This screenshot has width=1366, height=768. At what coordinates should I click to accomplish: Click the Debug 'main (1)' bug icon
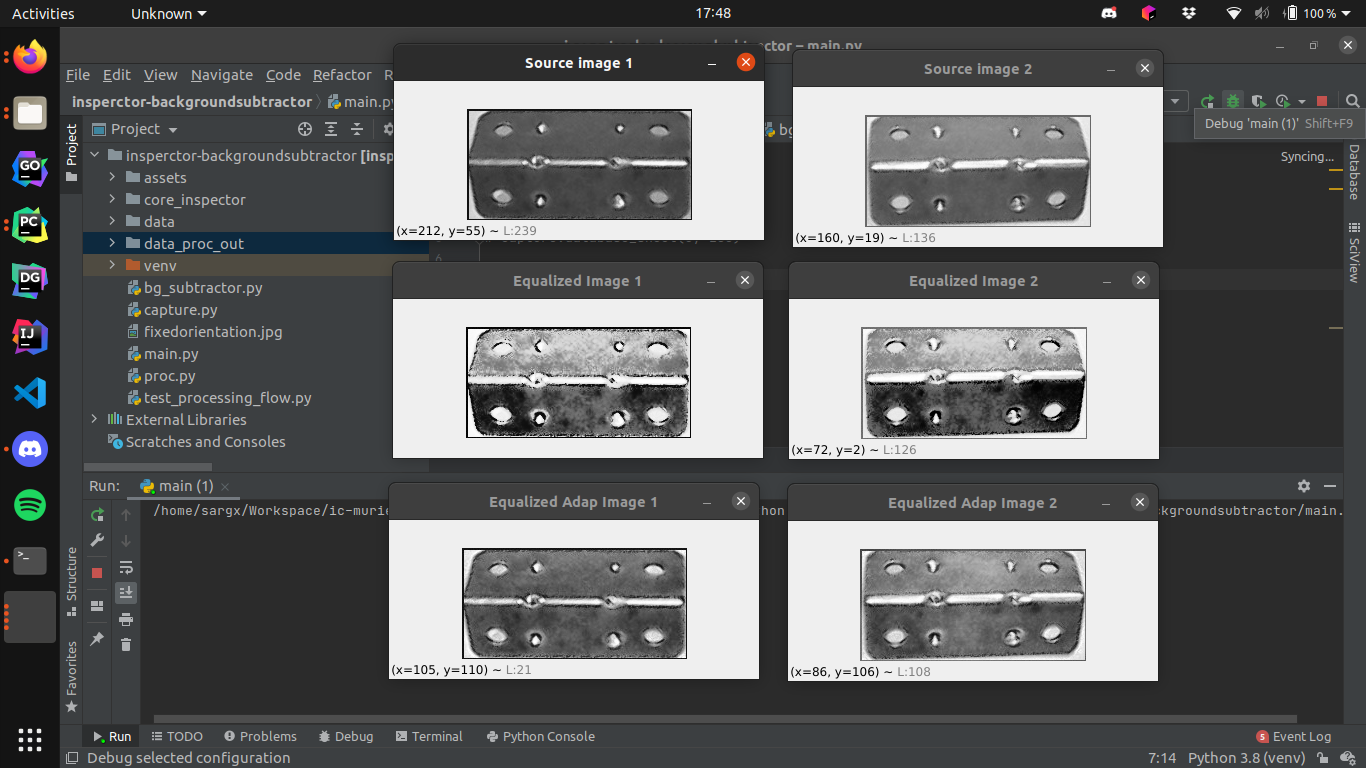point(1233,101)
